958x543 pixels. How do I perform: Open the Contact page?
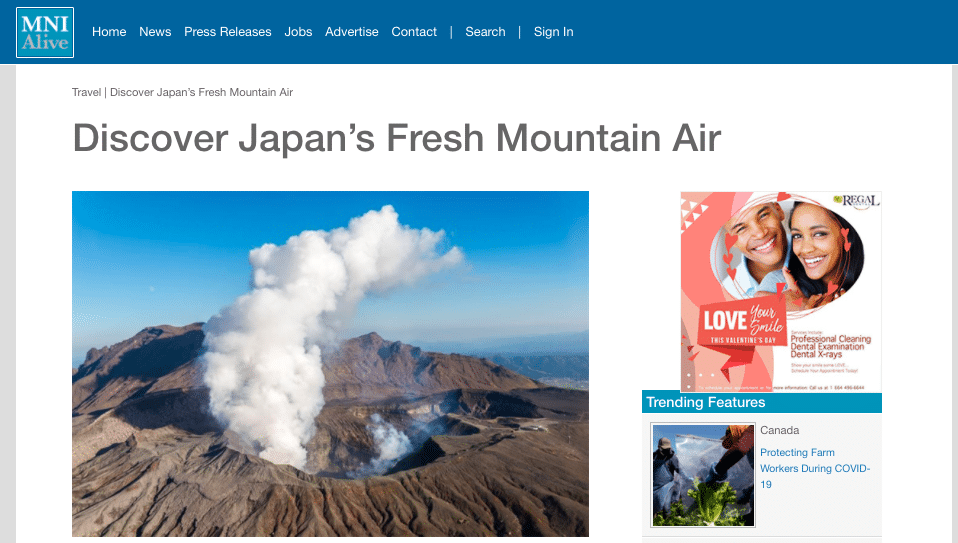[x=414, y=32]
